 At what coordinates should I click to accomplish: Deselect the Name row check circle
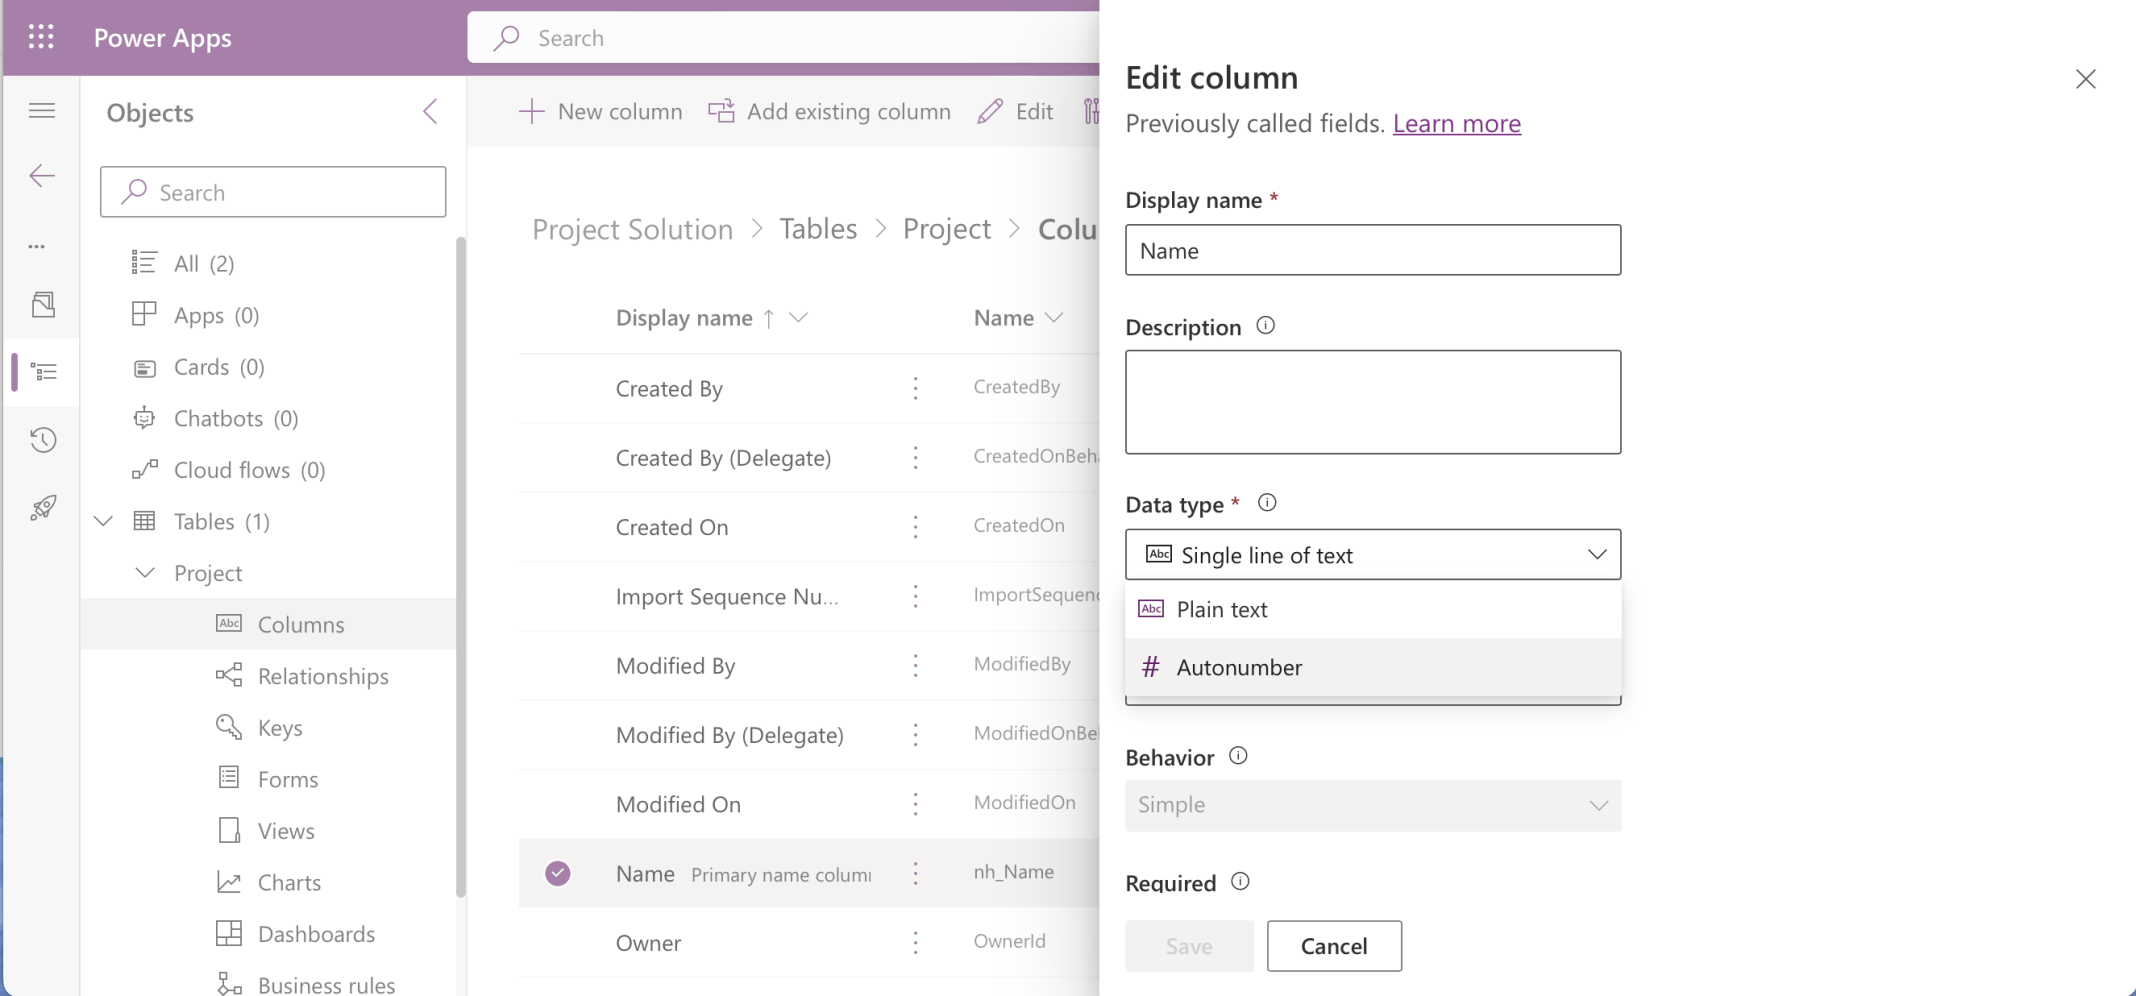pyautogui.click(x=558, y=873)
